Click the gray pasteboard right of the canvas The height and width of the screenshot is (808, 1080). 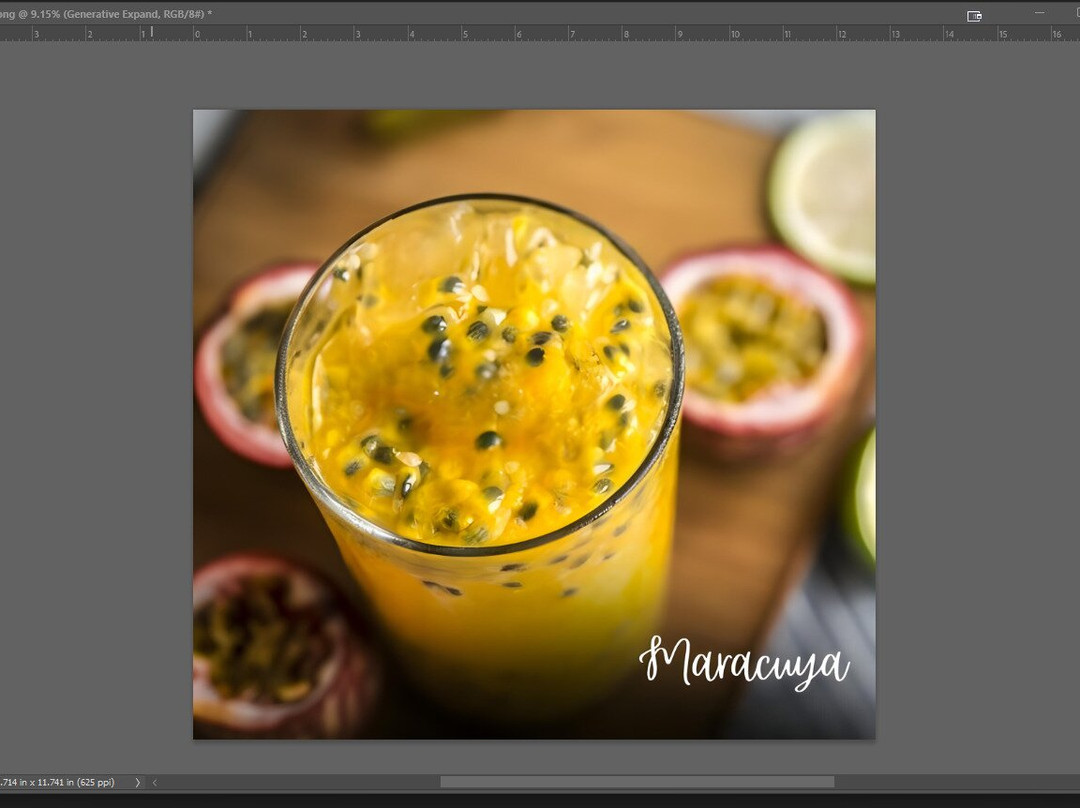point(975,400)
